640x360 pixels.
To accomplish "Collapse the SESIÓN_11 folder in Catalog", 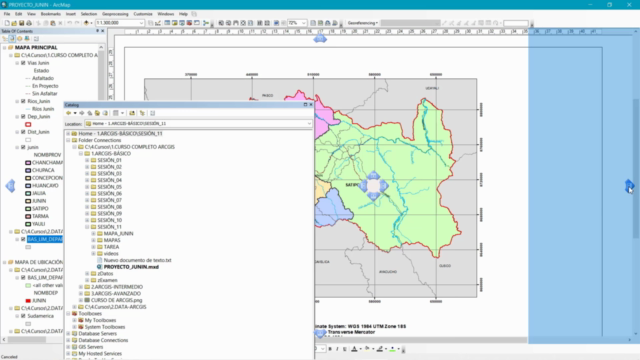I will point(87,227).
